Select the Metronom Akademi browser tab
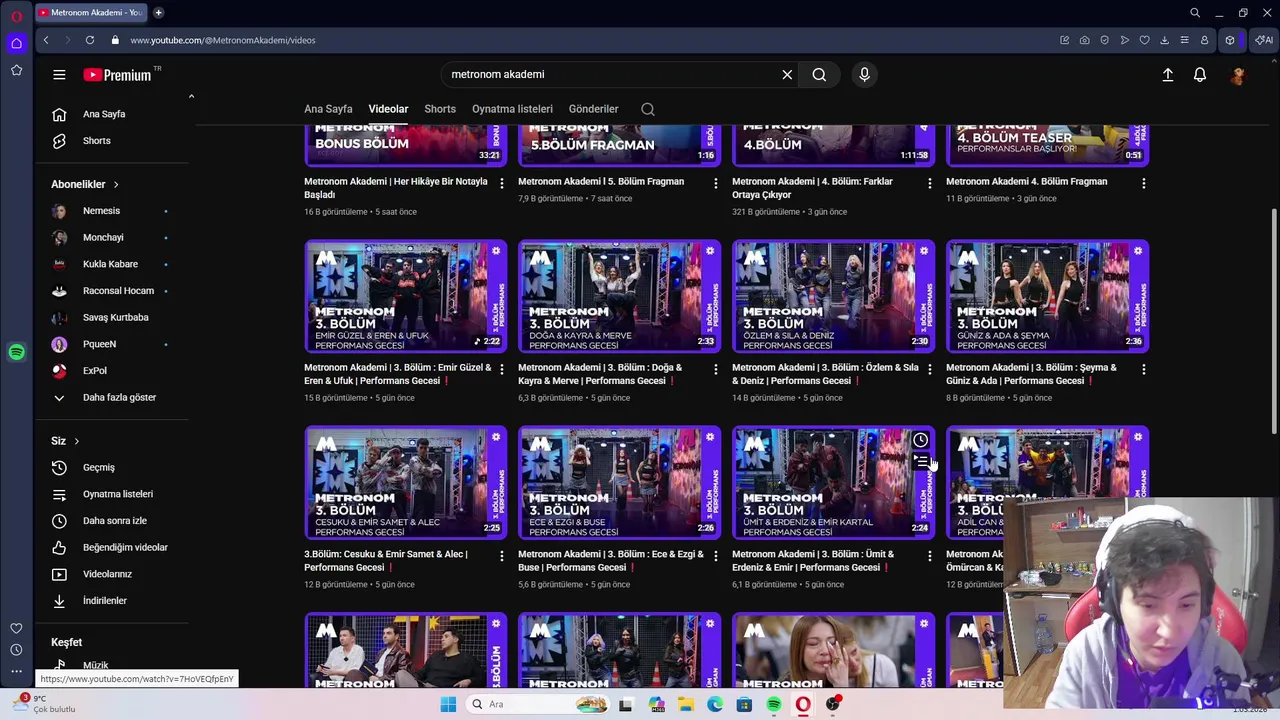The image size is (1280, 720). pyautogui.click(x=90, y=13)
